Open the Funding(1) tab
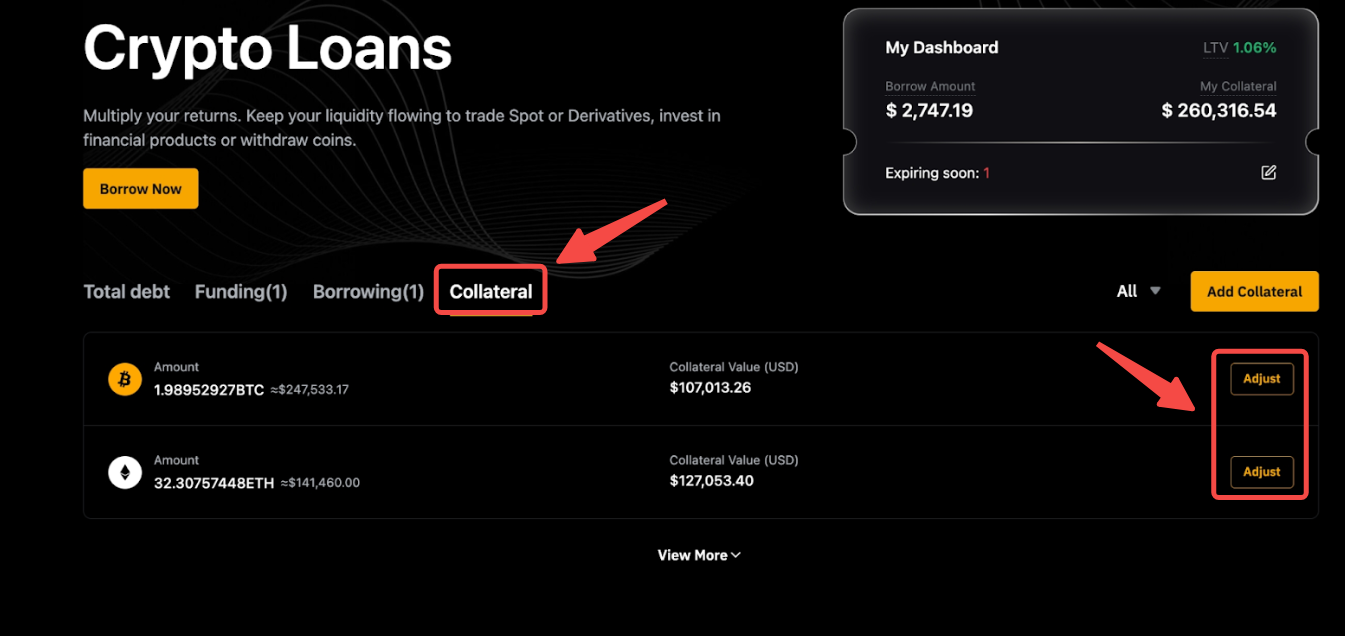Screen dimensions: 1345x636 (x=241, y=292)
